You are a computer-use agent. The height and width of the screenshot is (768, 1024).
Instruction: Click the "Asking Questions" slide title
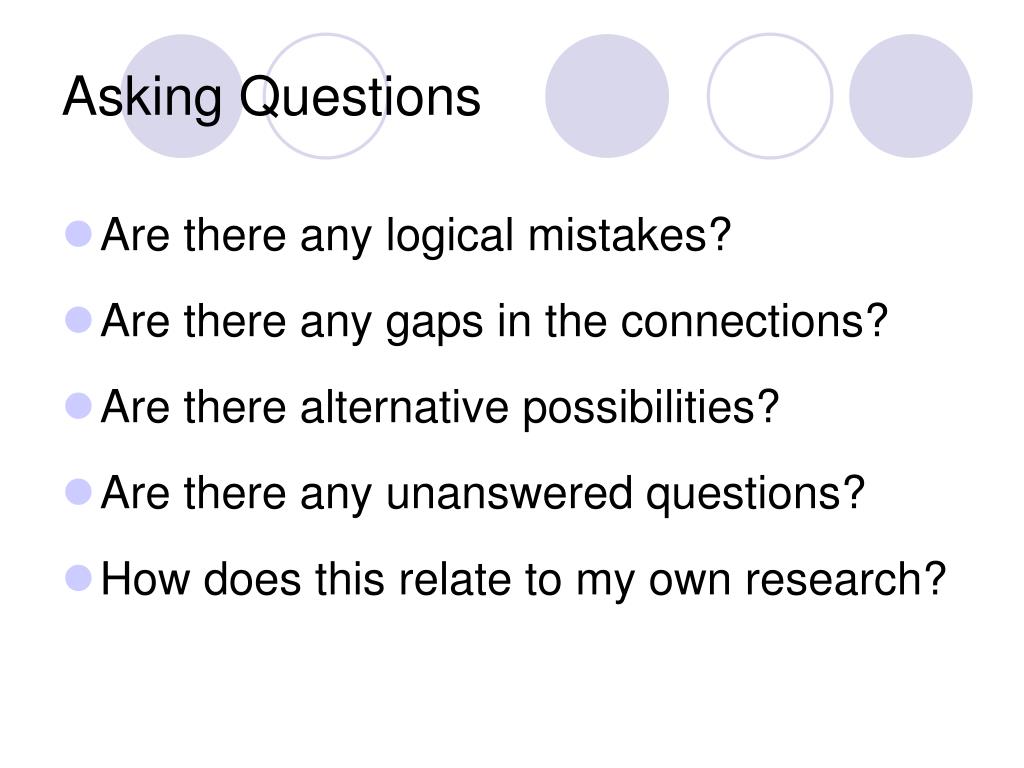[x=272, y=97]
